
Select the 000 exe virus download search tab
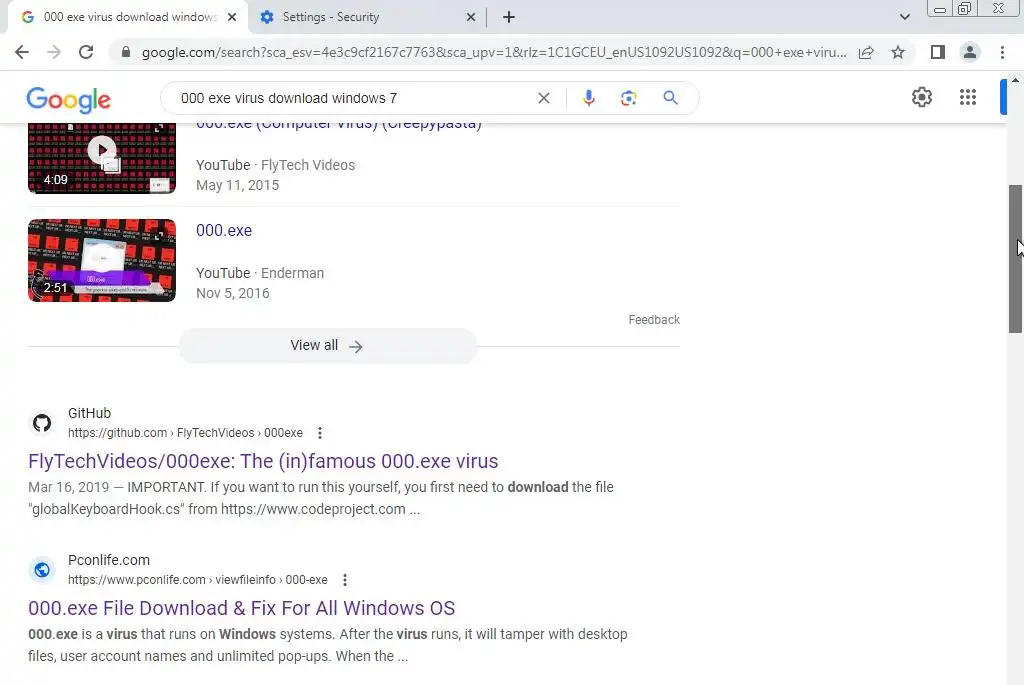click(130, 17)
